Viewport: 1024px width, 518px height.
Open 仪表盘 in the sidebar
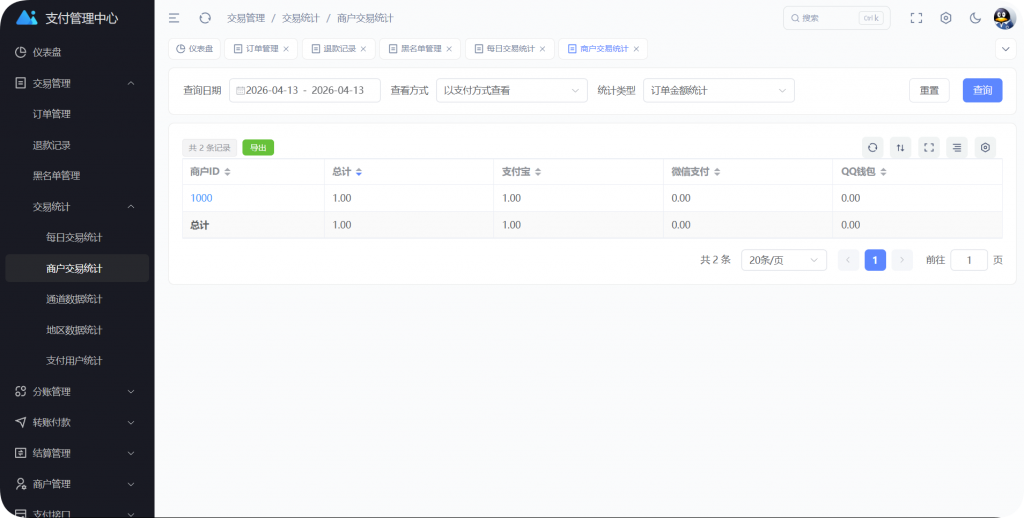click(x=77, y=52)
